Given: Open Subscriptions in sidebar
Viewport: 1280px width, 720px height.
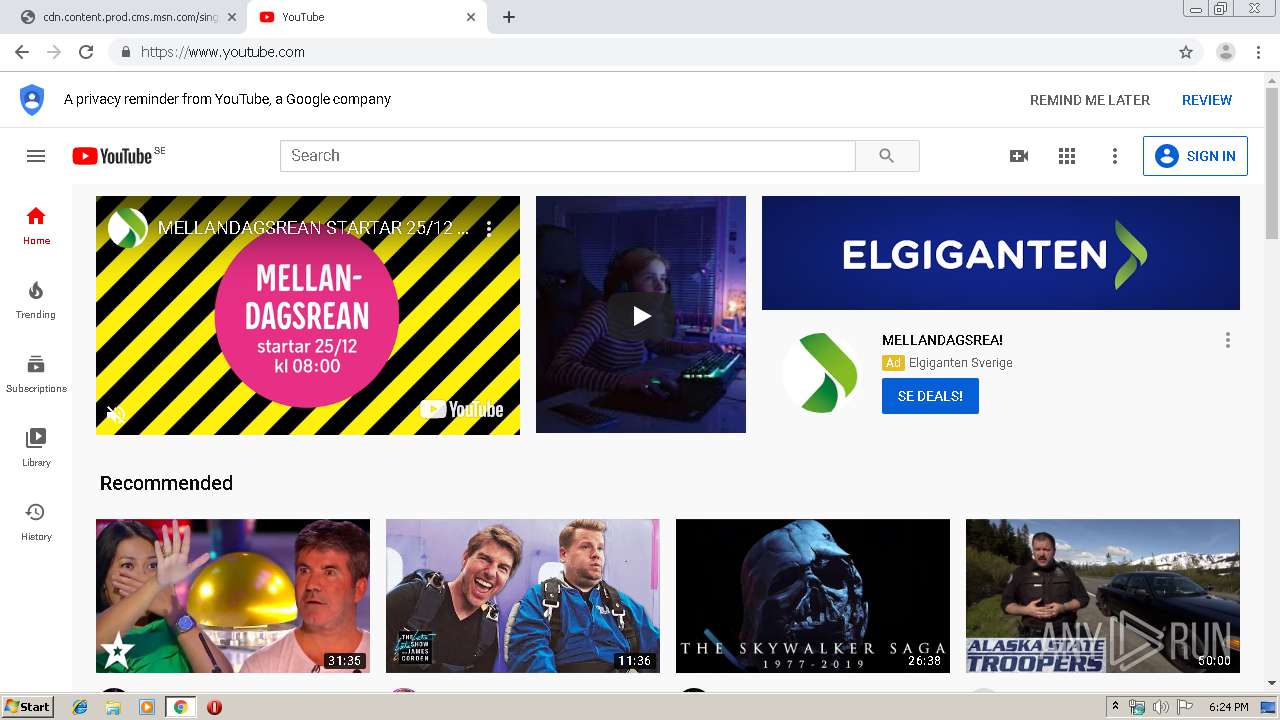Looking at the screenshot, I should 36,374.
